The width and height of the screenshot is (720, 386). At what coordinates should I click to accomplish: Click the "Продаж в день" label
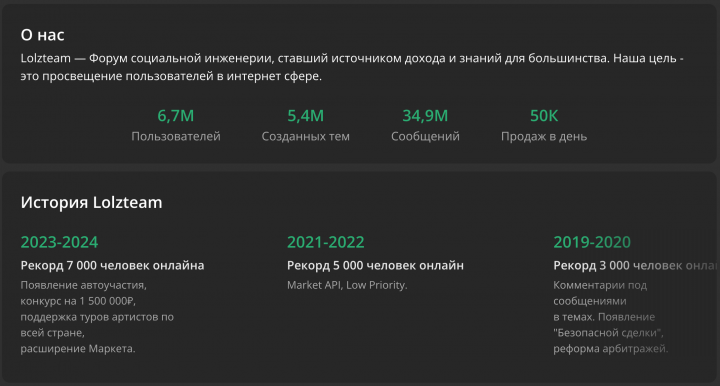point(544,136)
